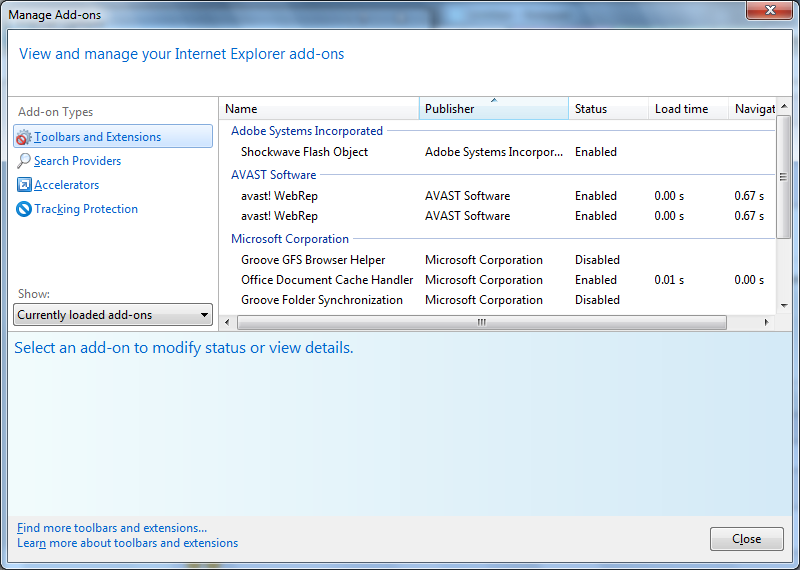Close the Manage Add-ons window with X
This screenshot has width=800, height=570.
[770, 10]
